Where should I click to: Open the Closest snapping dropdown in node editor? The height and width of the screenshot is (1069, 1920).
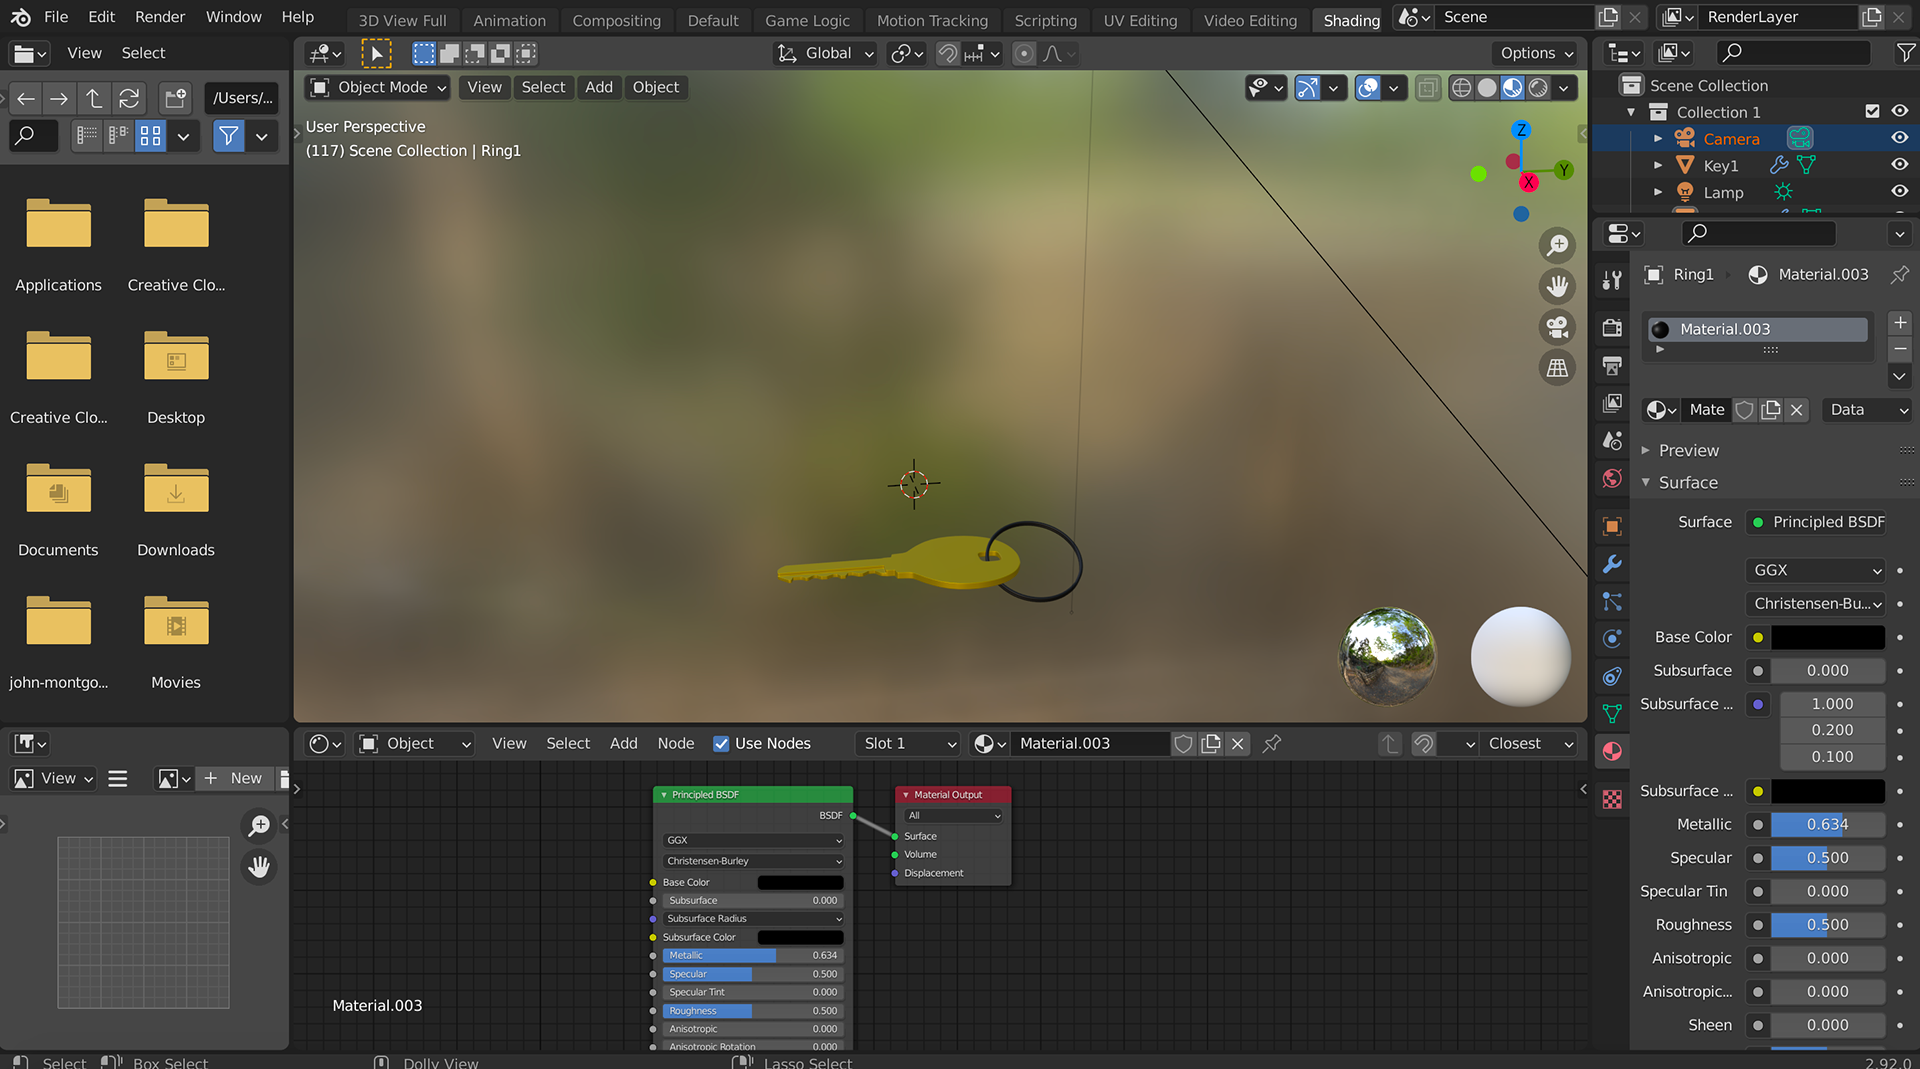[1529, 744]
